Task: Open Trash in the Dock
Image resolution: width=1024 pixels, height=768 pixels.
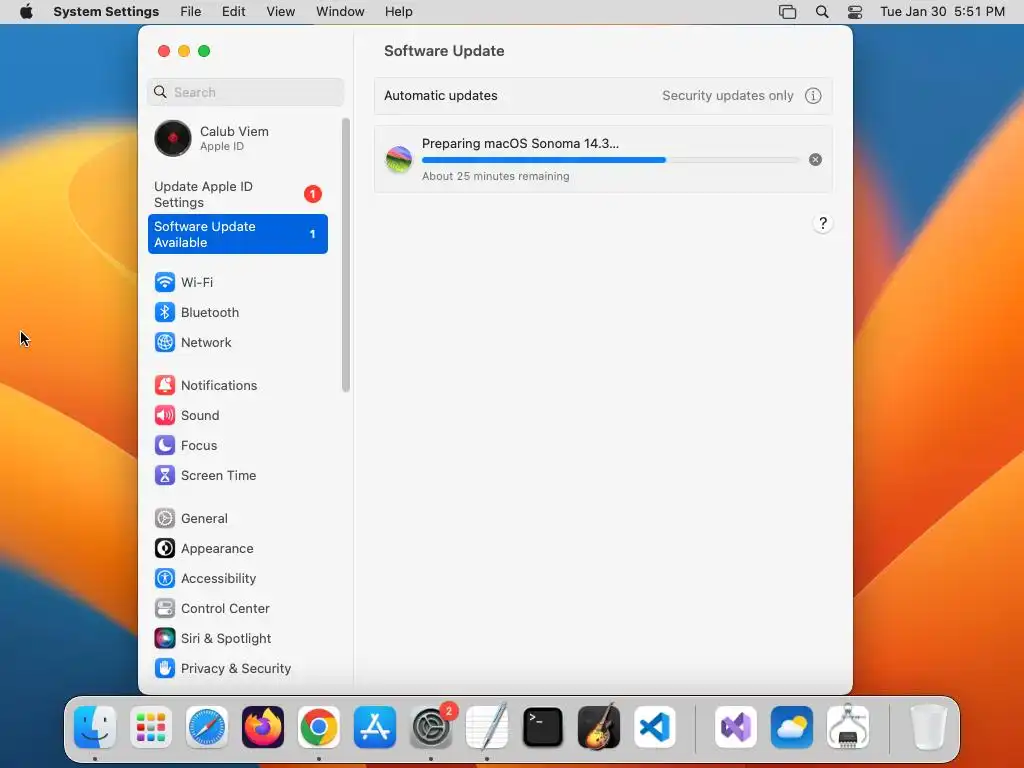Action: pyautogui.click(x=929, y=727)
